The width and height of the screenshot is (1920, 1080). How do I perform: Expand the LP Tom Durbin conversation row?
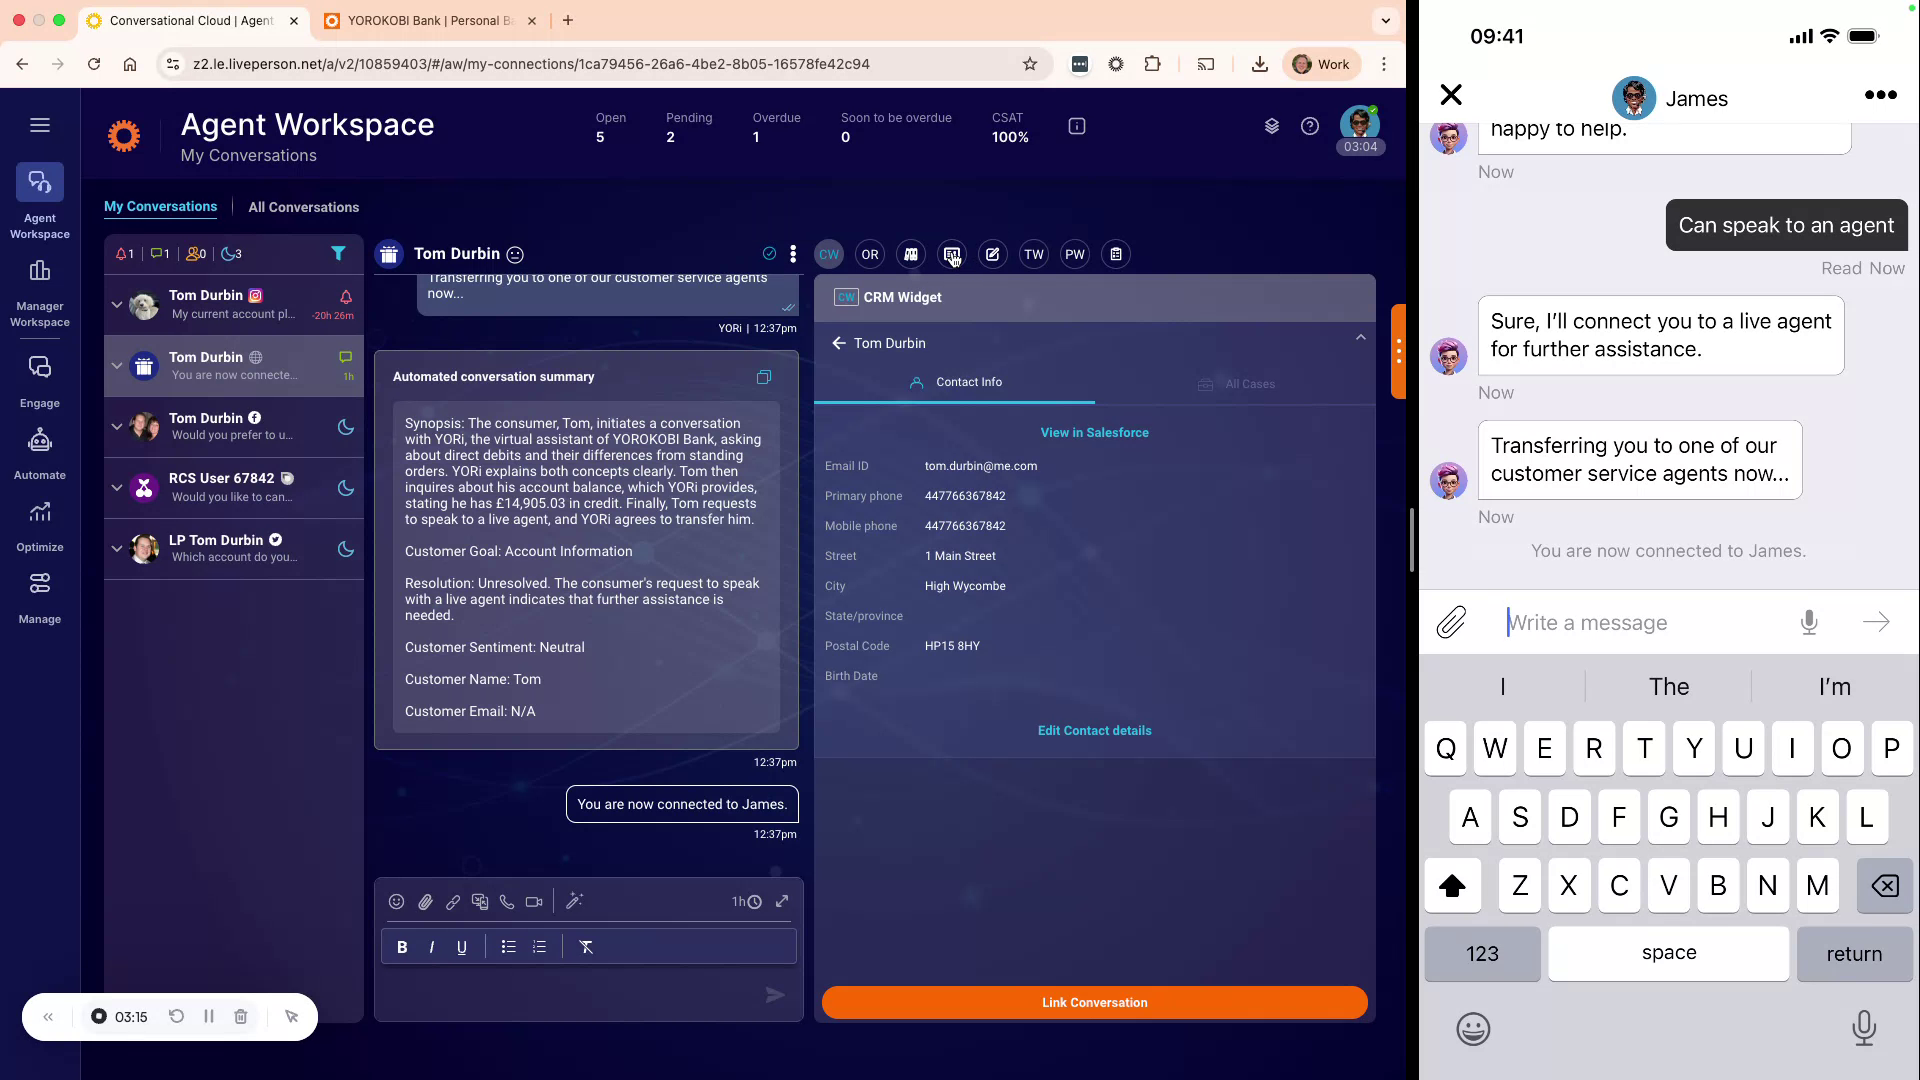(x=116, y=548)
